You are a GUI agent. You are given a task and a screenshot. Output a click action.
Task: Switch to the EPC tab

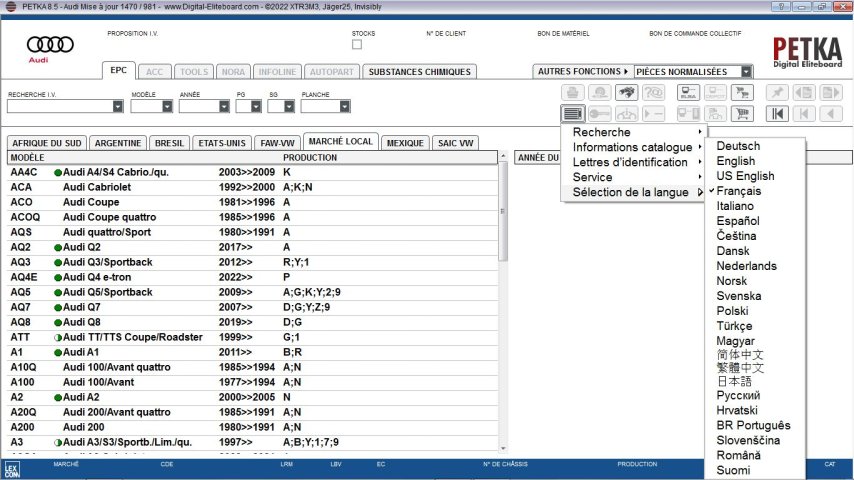pyautogui.click(x=118, y=70)
